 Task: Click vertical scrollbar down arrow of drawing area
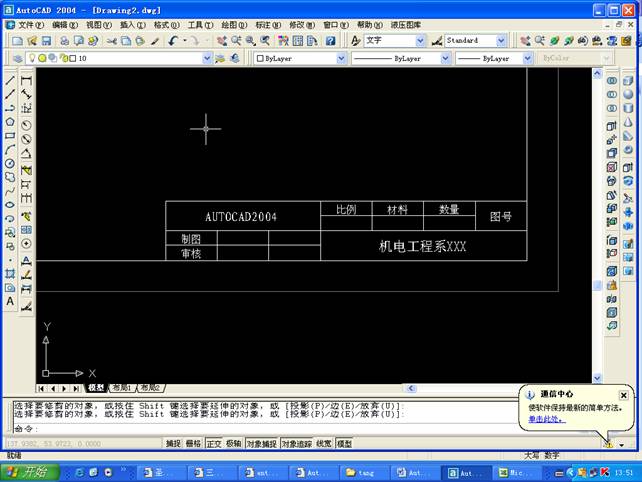coord(597,378)
